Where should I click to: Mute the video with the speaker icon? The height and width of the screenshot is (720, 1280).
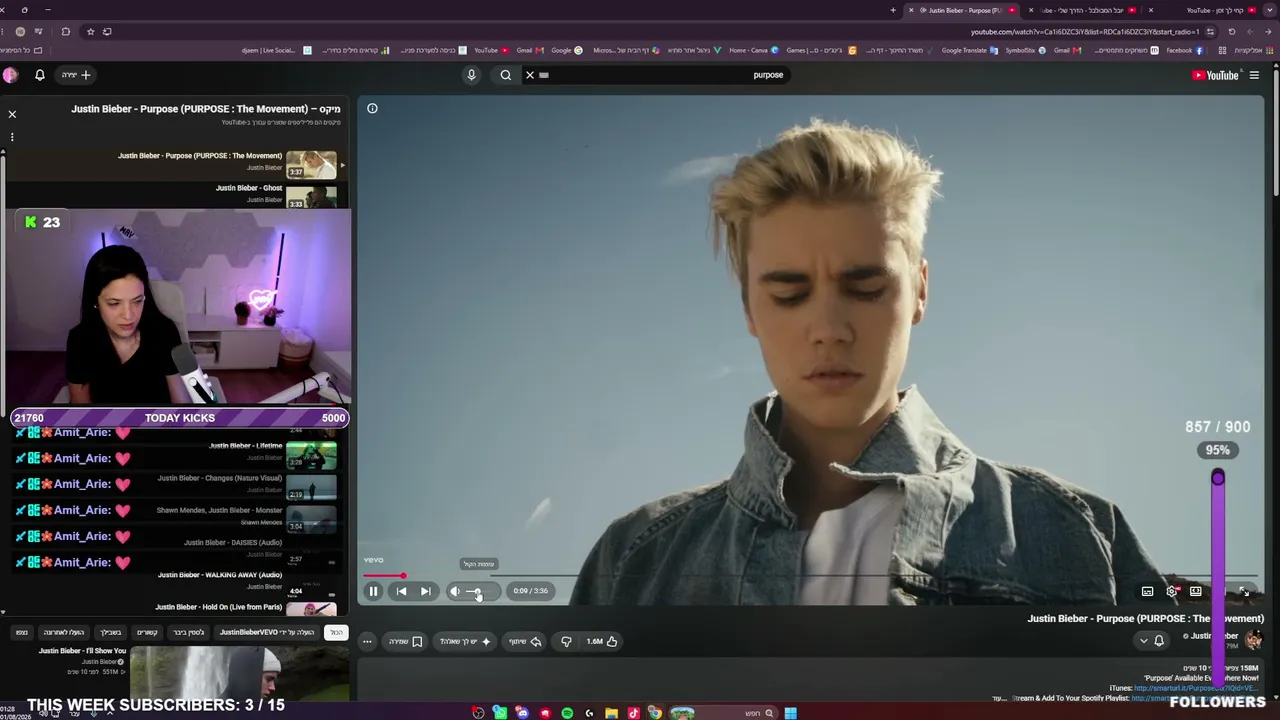pyautogui.click(x=455, y=591)
